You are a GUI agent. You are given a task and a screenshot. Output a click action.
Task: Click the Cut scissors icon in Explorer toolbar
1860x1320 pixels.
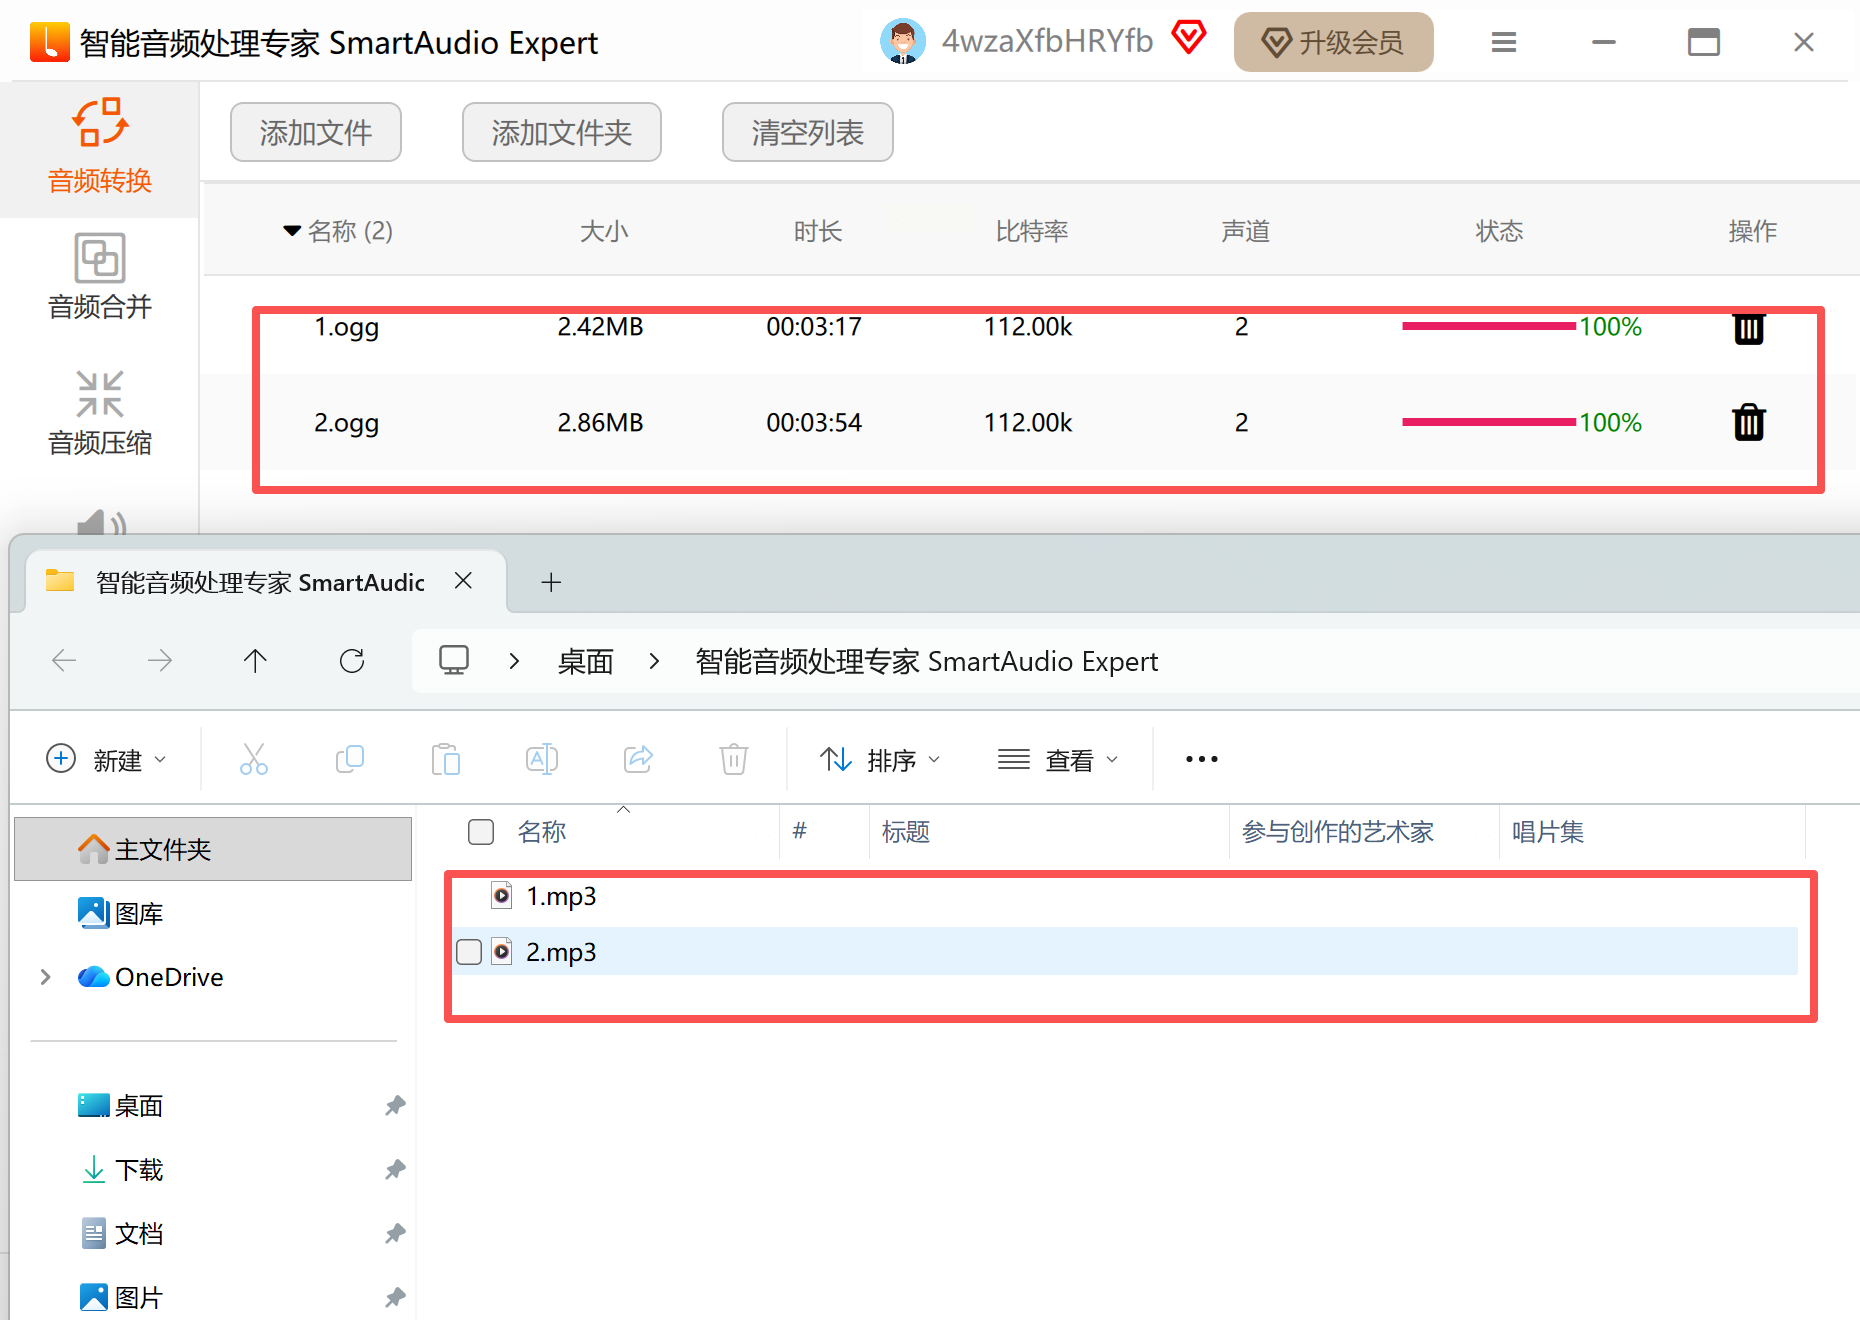tap(254, 759)
